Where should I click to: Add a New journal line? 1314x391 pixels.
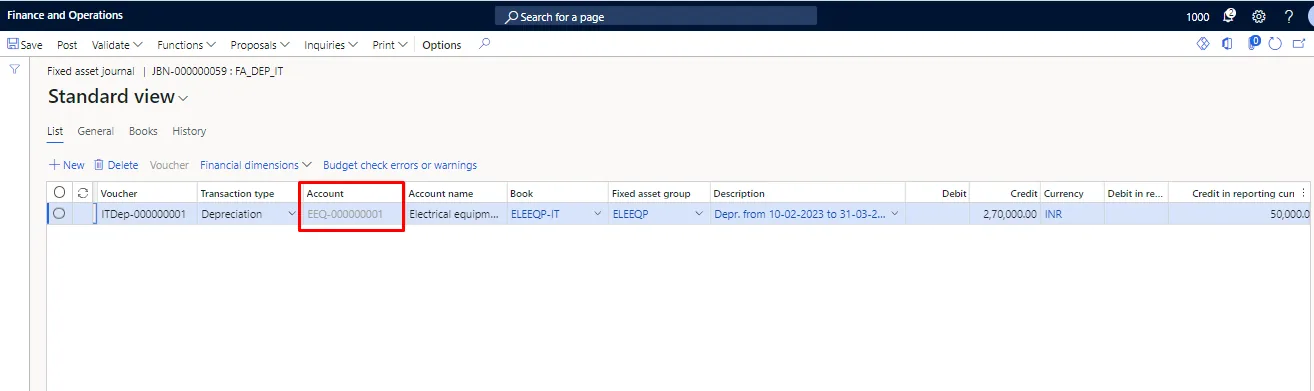click(x=67, y=165)
